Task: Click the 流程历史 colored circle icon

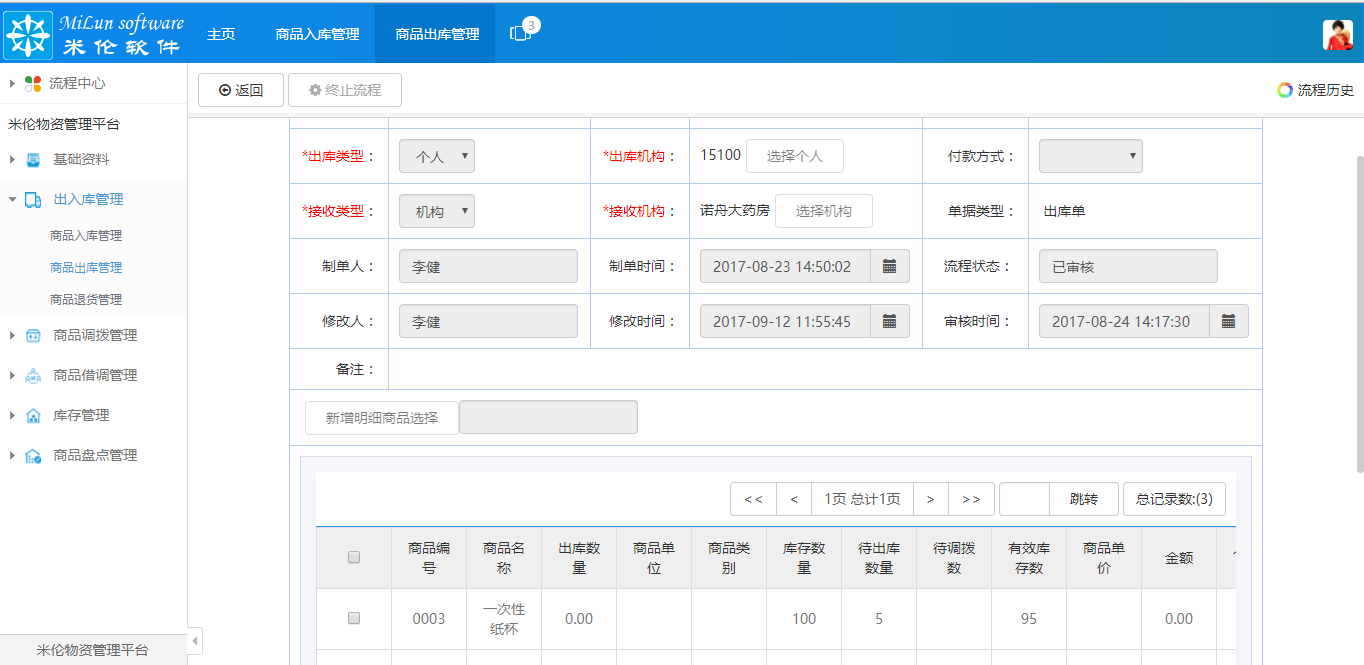Action: [x=1284, y=89]
